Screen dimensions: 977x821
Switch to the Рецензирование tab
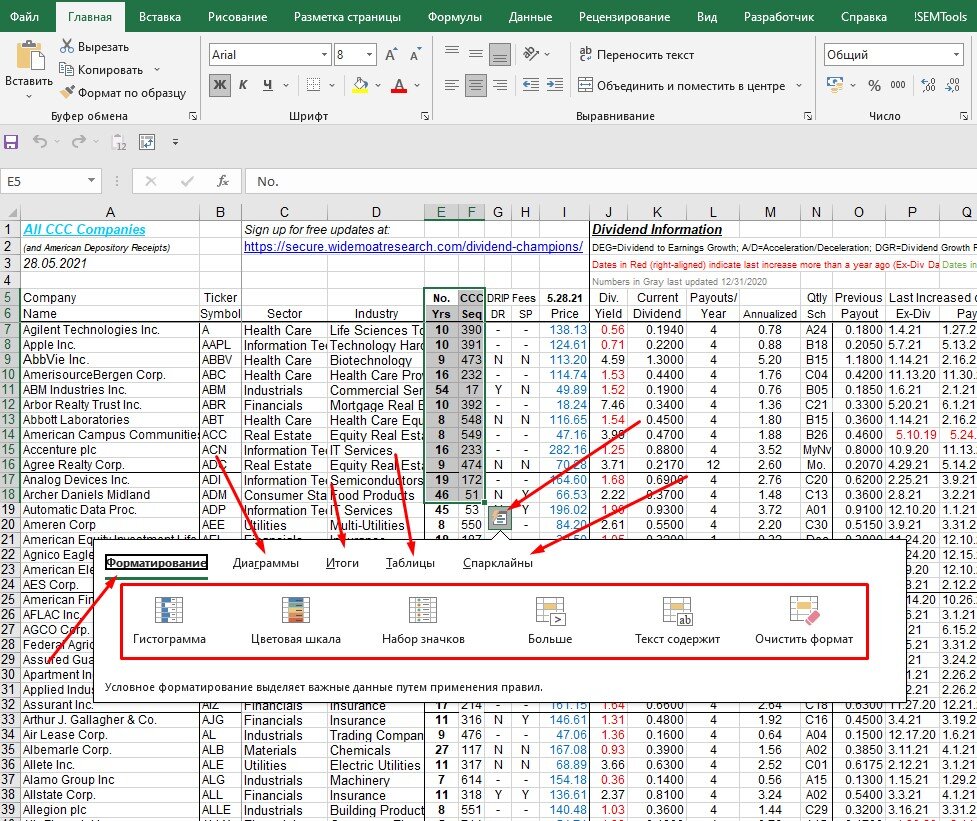point(624,17)
